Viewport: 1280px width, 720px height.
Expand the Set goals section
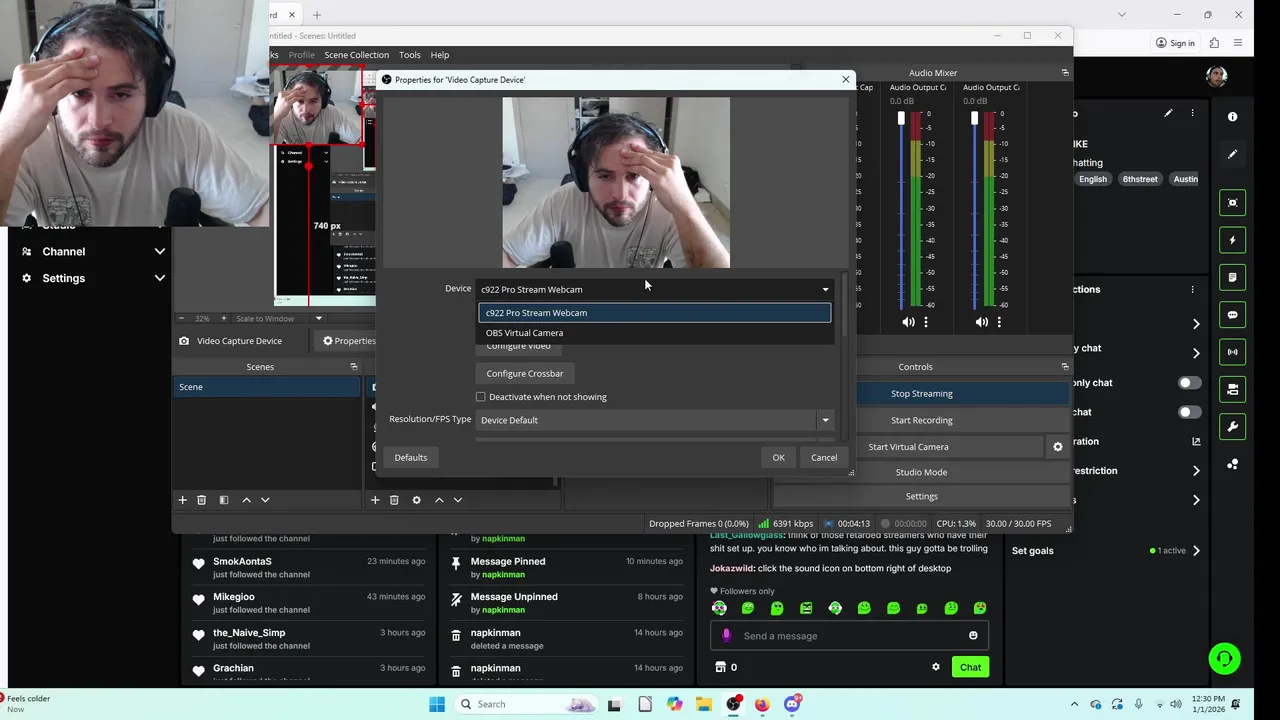(1196, 551)
